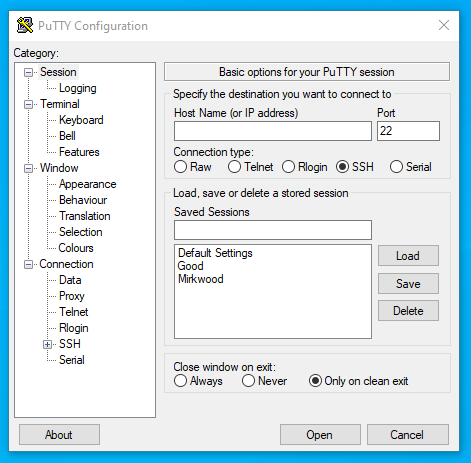Image resolution: width=471 pixels, height=463 pixels.
Task: Expand the SSH tree node
Action: point(47,344)
